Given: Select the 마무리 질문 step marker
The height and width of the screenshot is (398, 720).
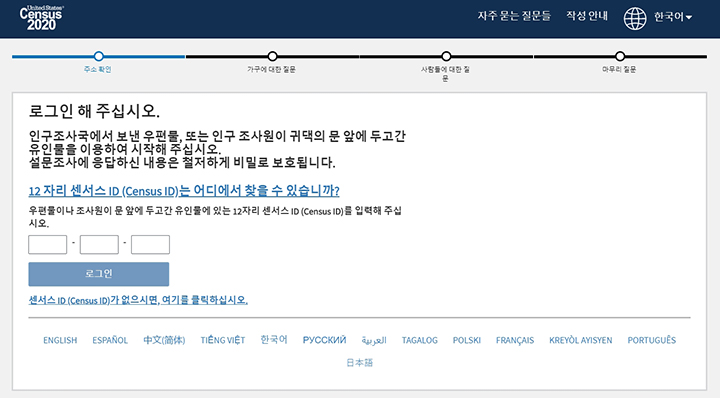Looking at the screenshot, I should pos(620,56).
